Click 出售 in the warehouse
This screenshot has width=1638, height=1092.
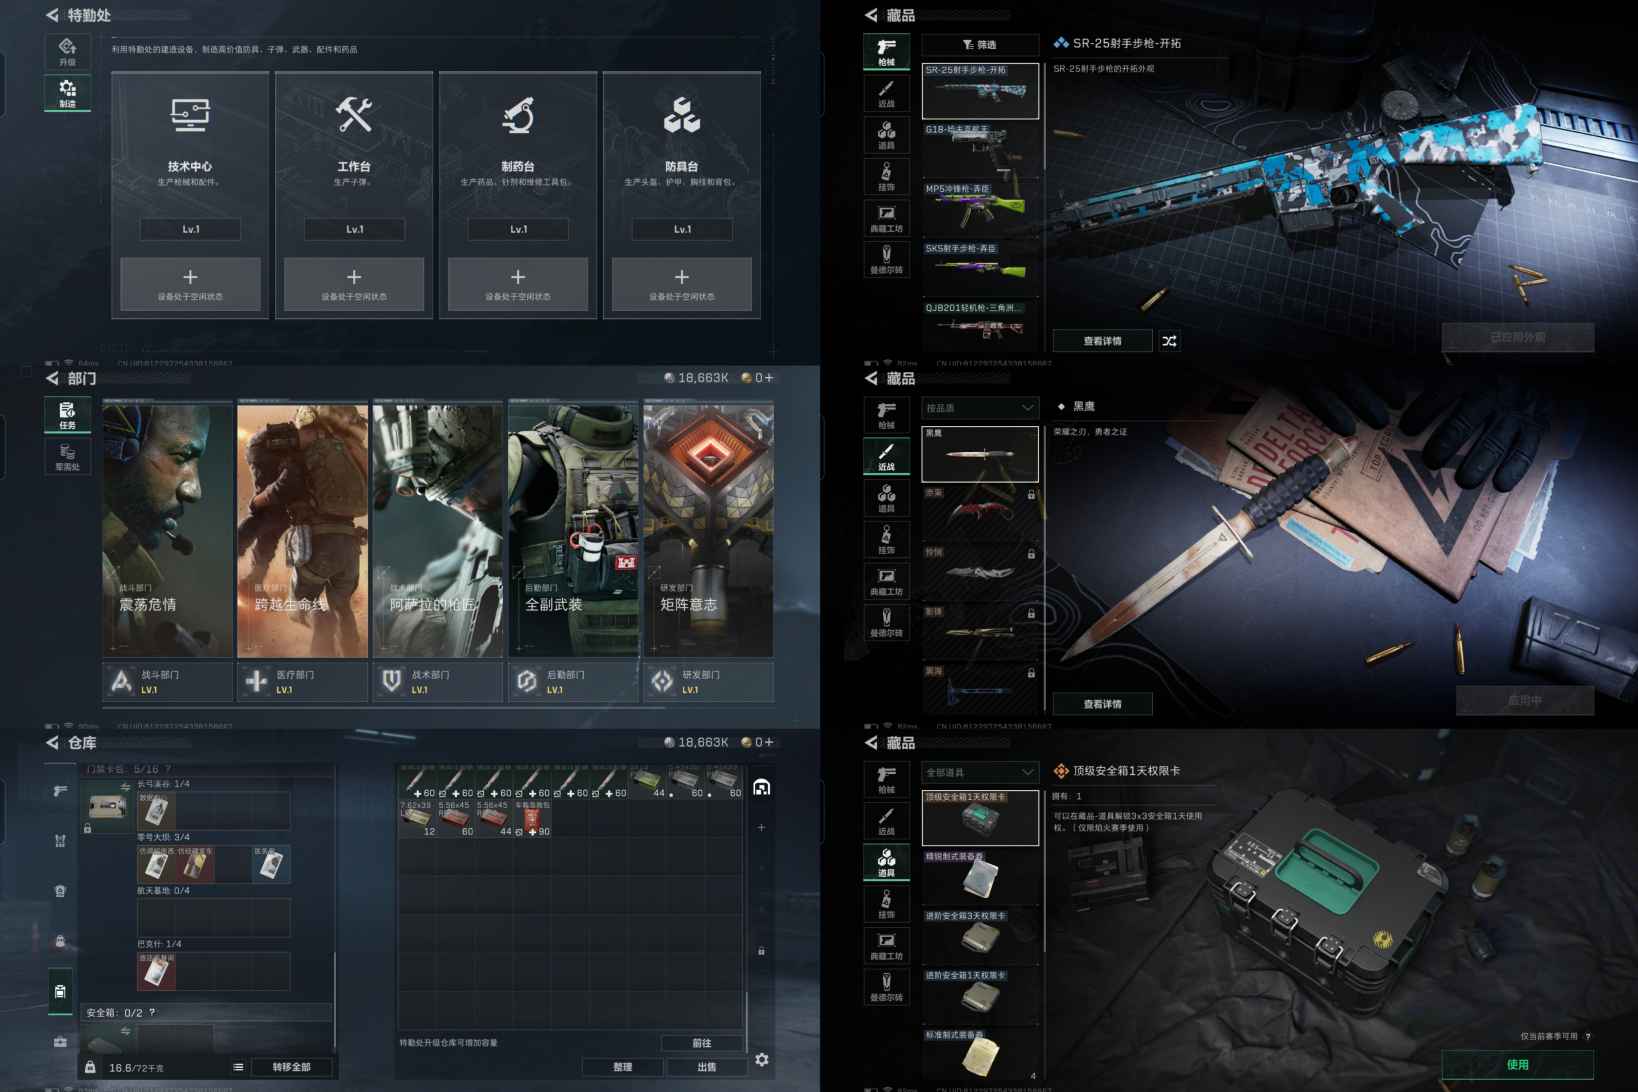pyautogui.click(x=706, y=1067)
